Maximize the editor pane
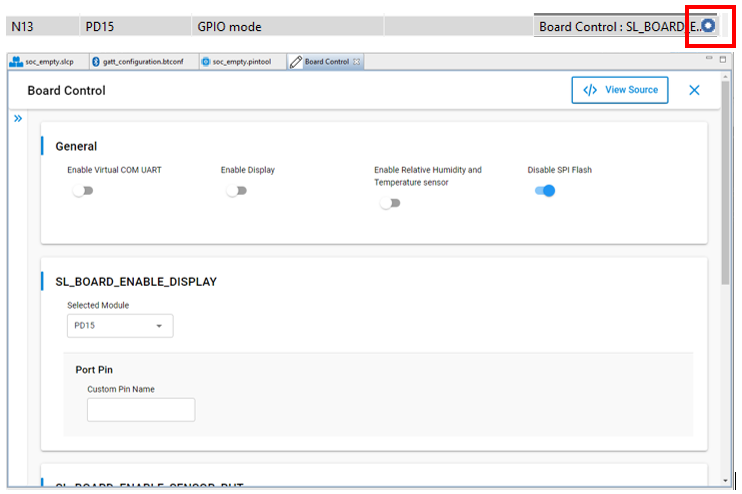 [x=723, y=59]
